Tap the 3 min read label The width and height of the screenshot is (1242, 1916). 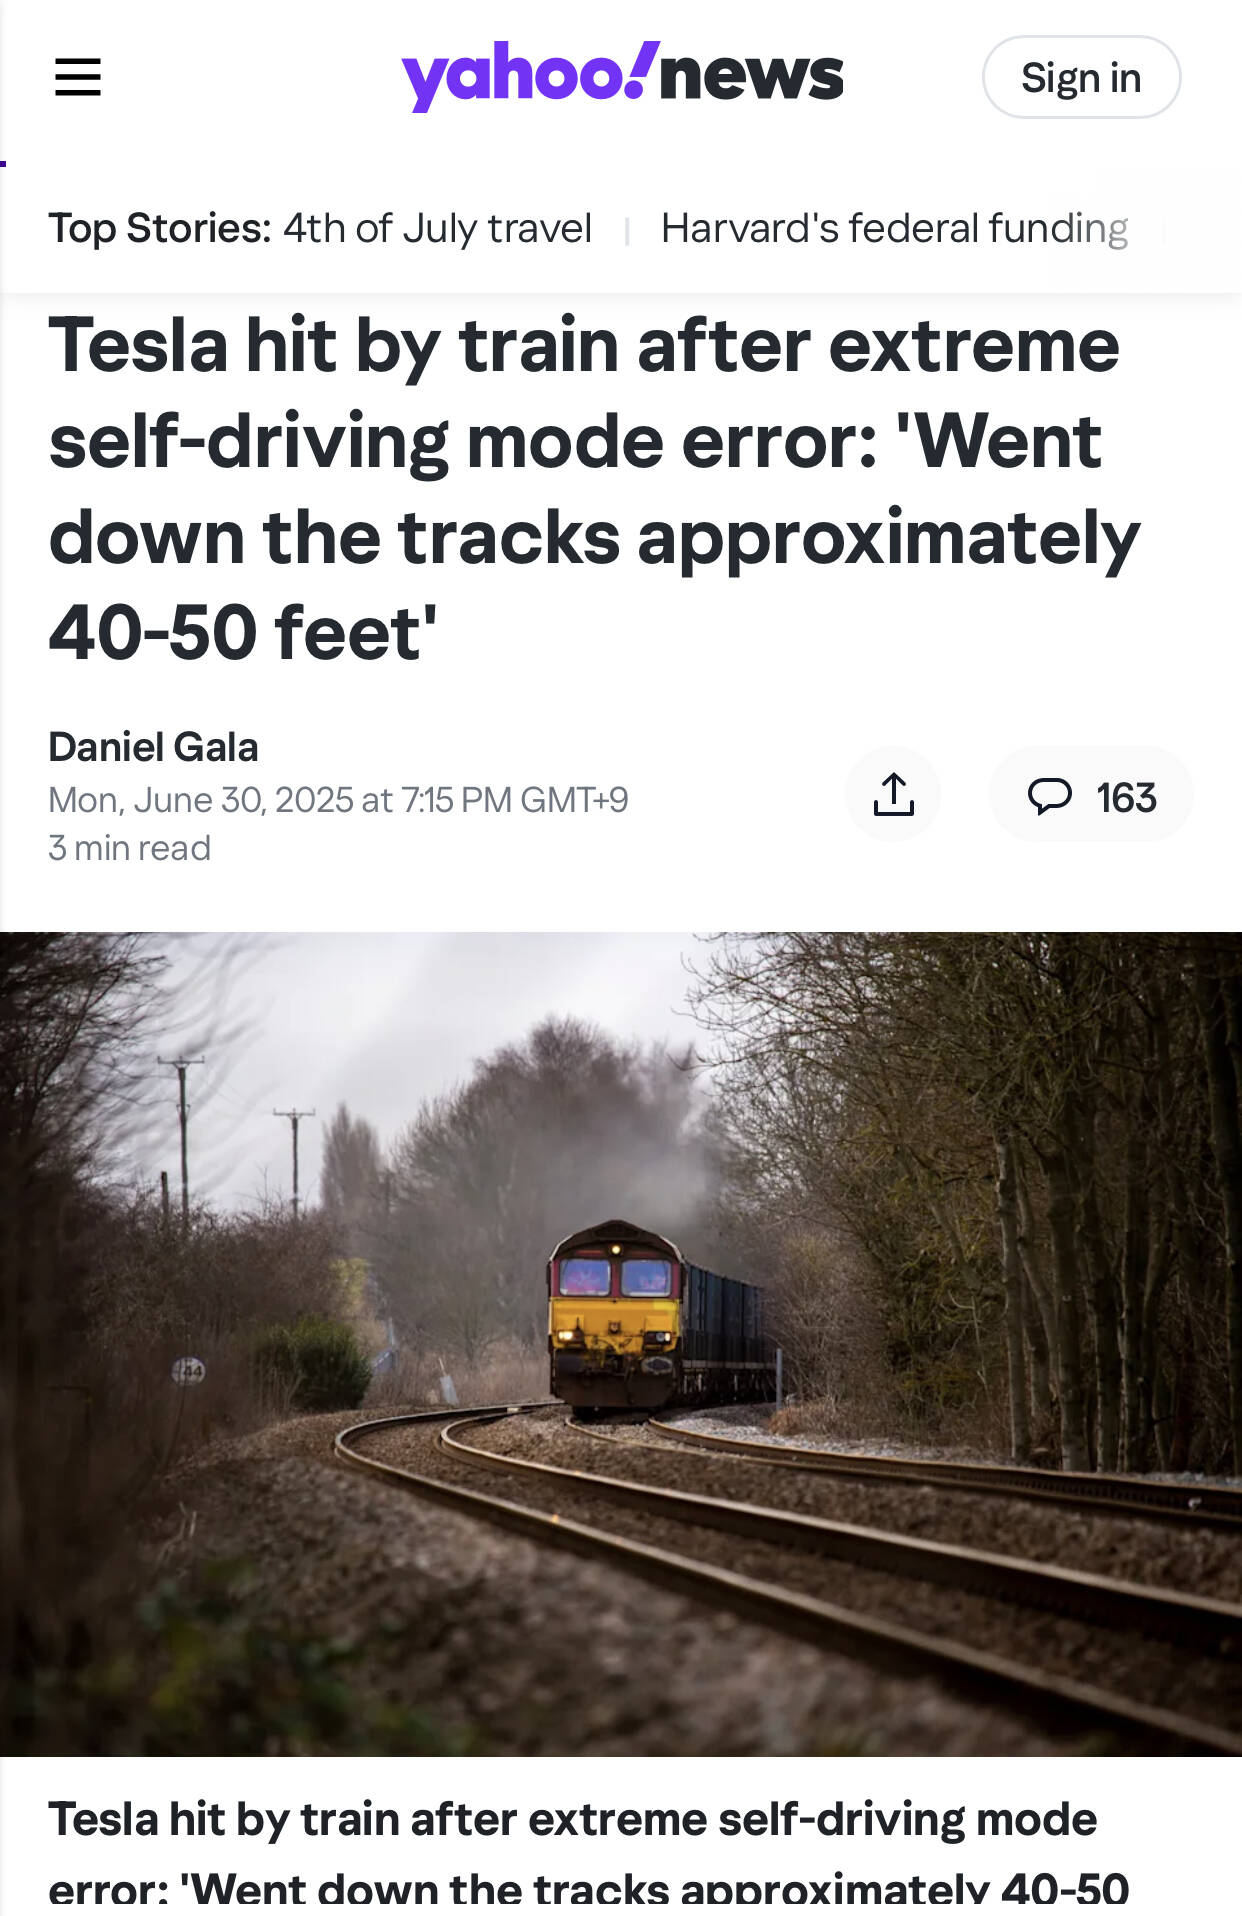click(x=129, y=848)
